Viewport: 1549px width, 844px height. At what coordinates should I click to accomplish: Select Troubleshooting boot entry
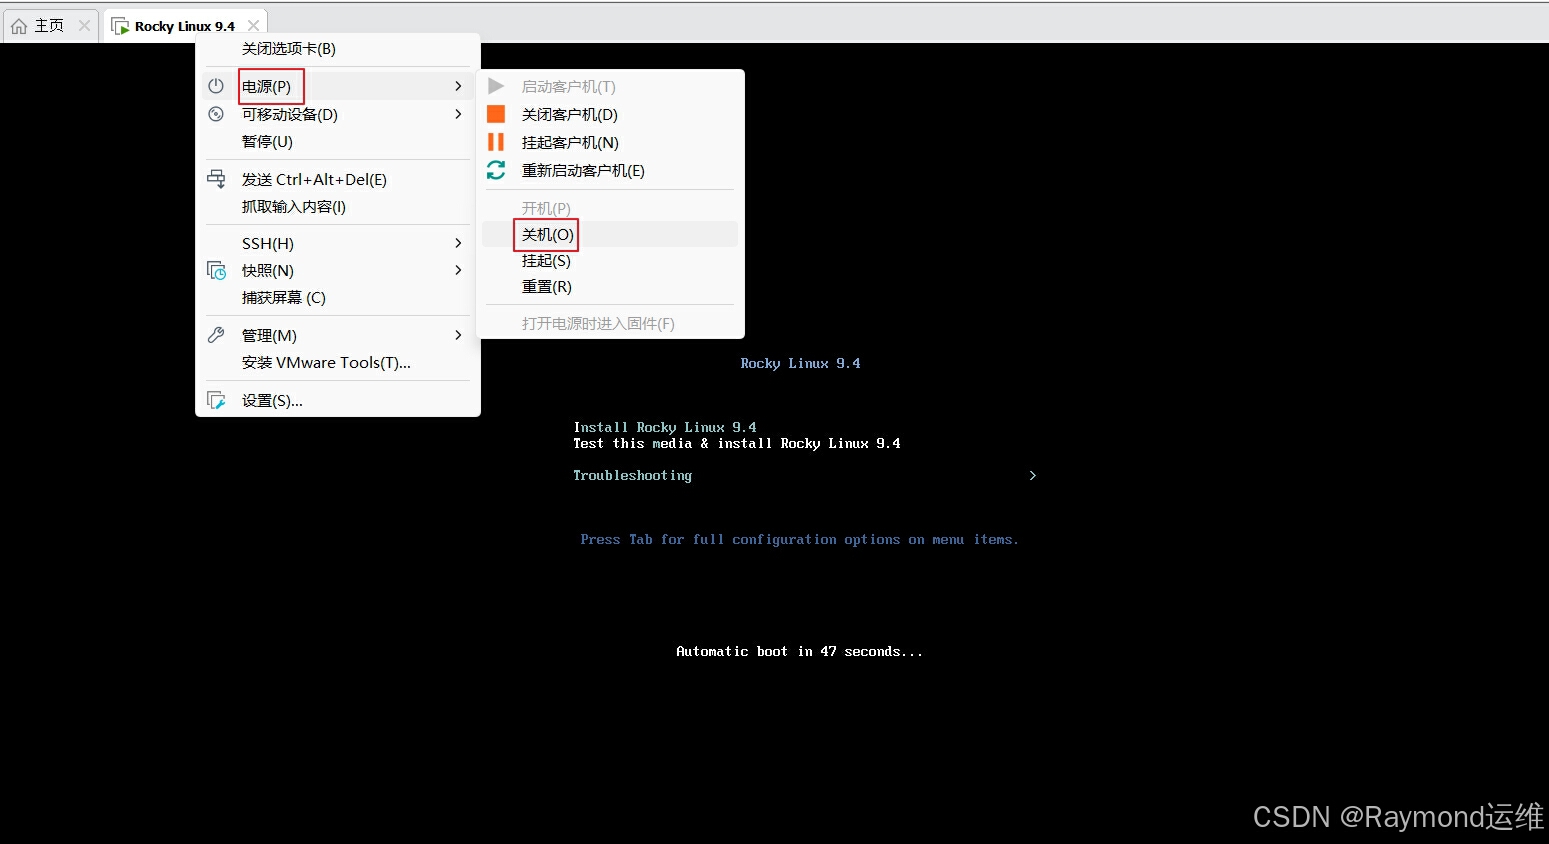click(632, 475)
